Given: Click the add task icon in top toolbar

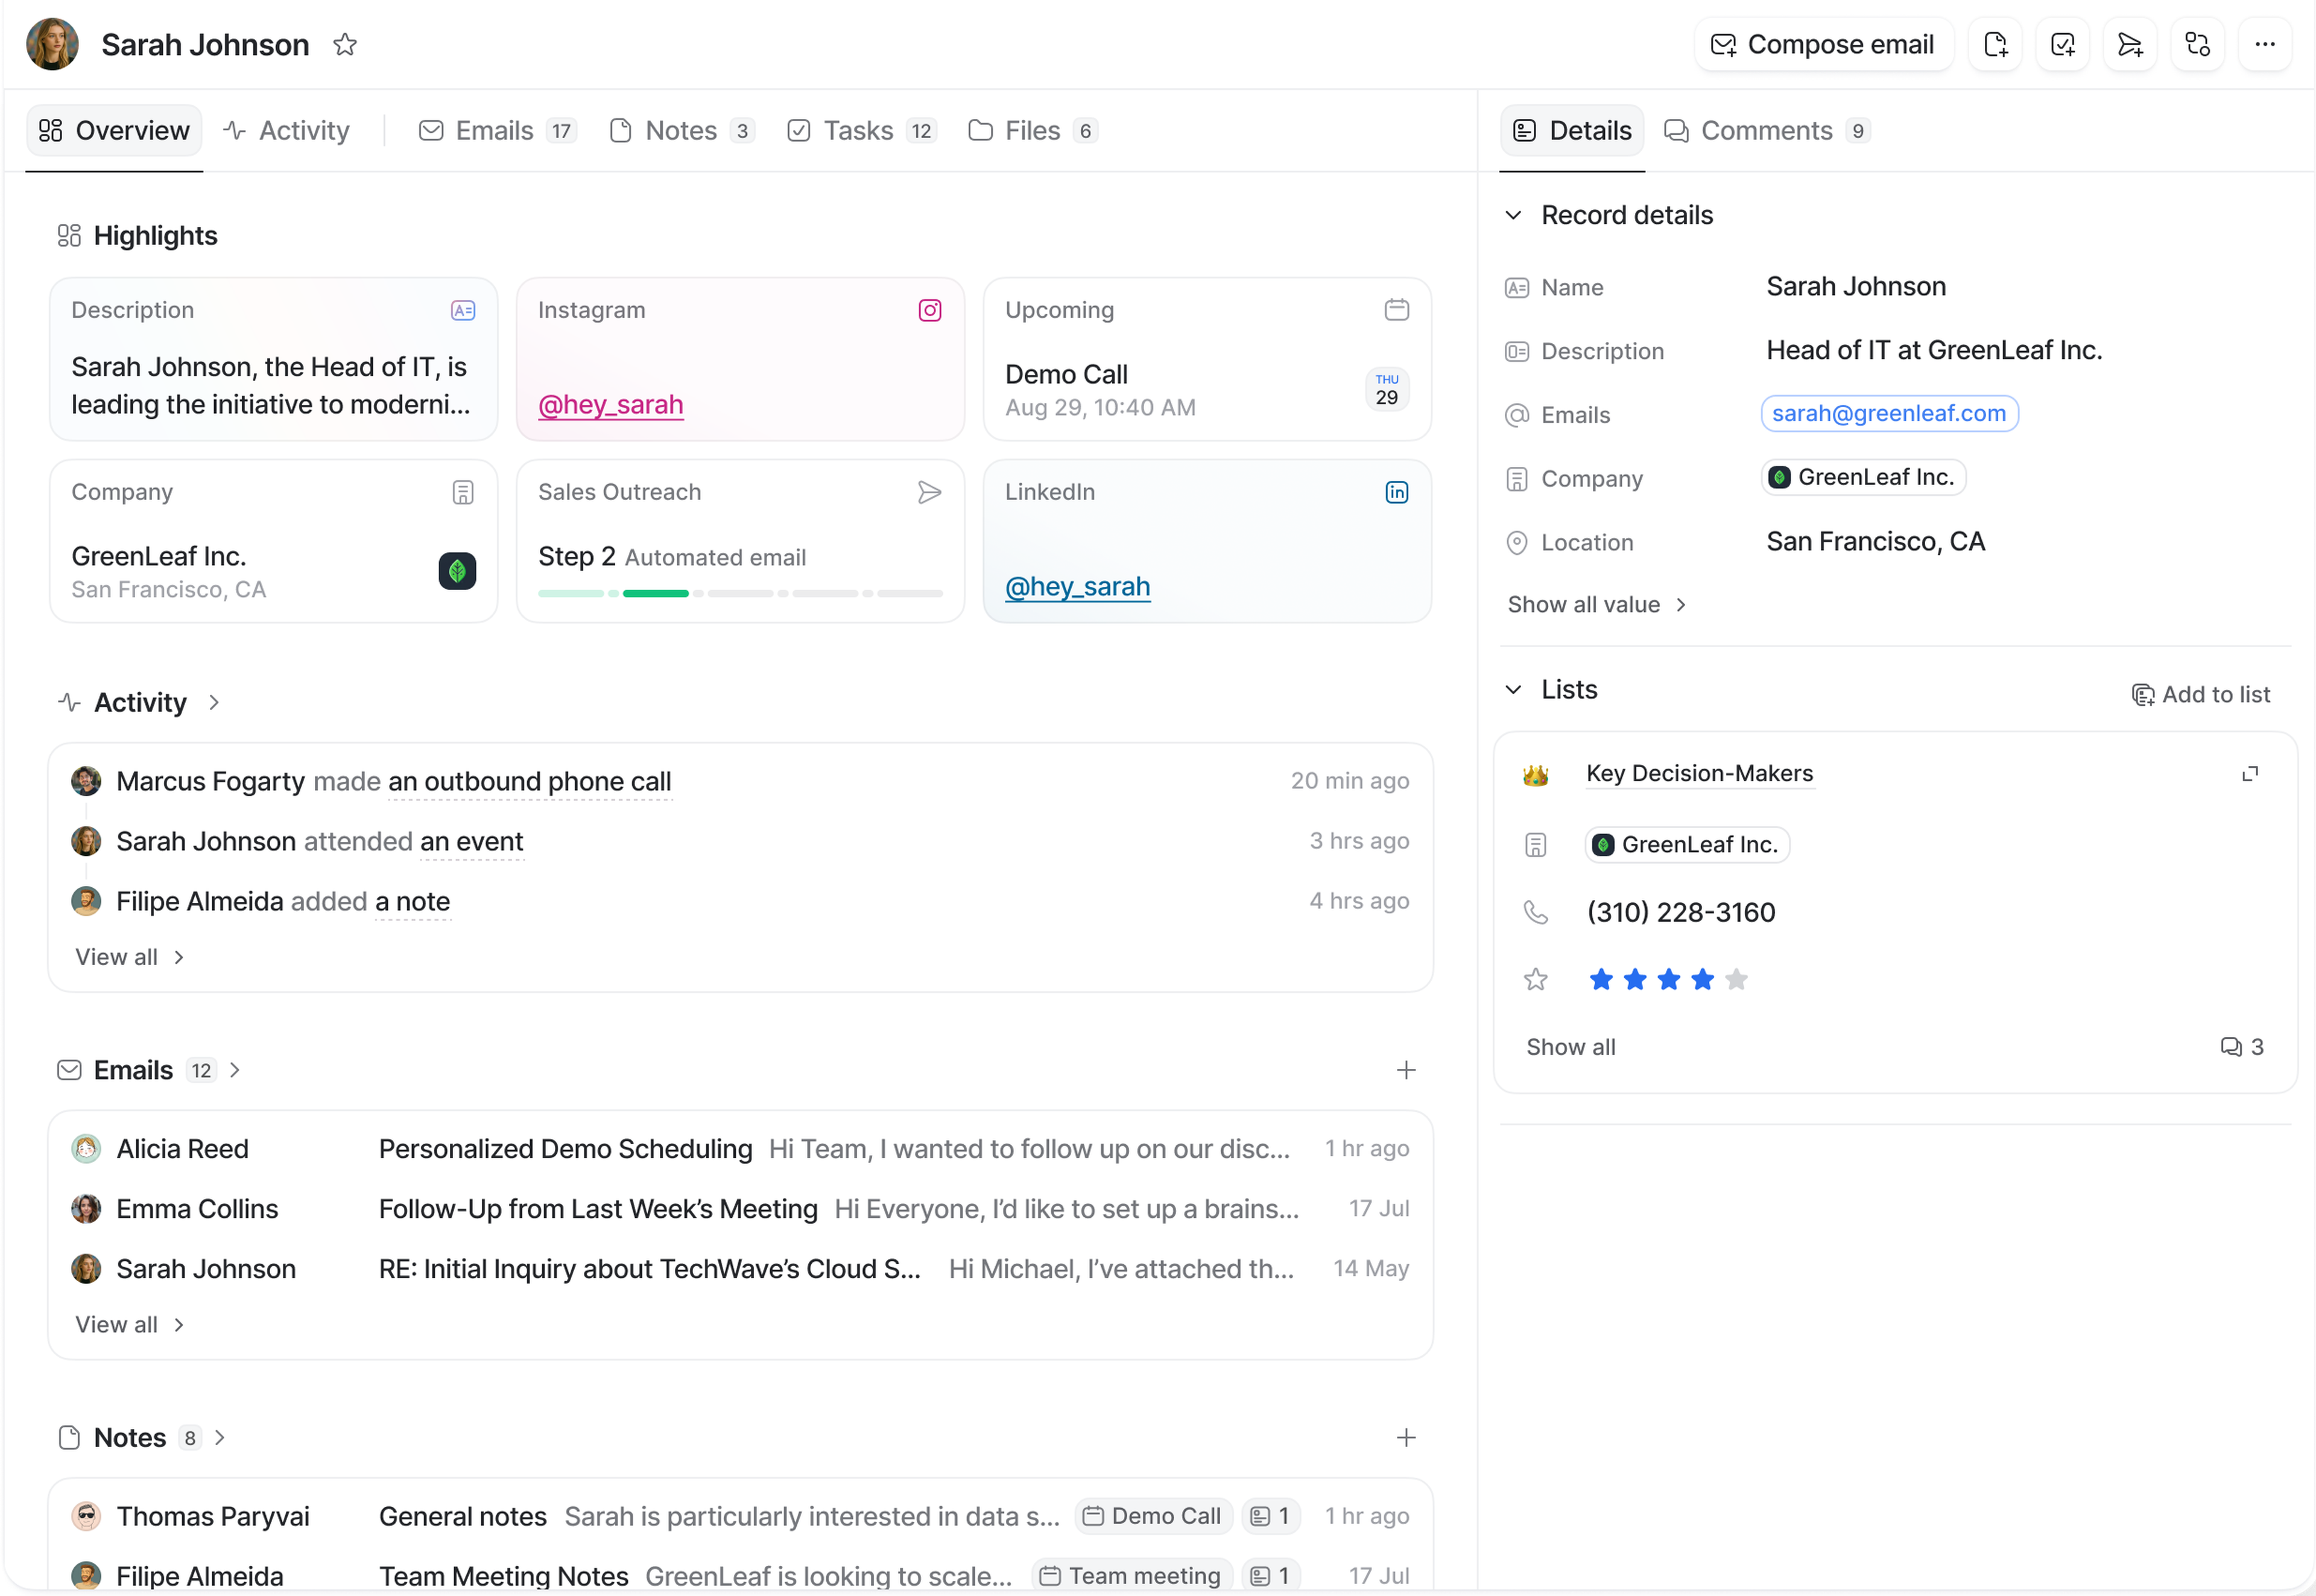Looking at the screenshot, I should [x=2063, y=45].
